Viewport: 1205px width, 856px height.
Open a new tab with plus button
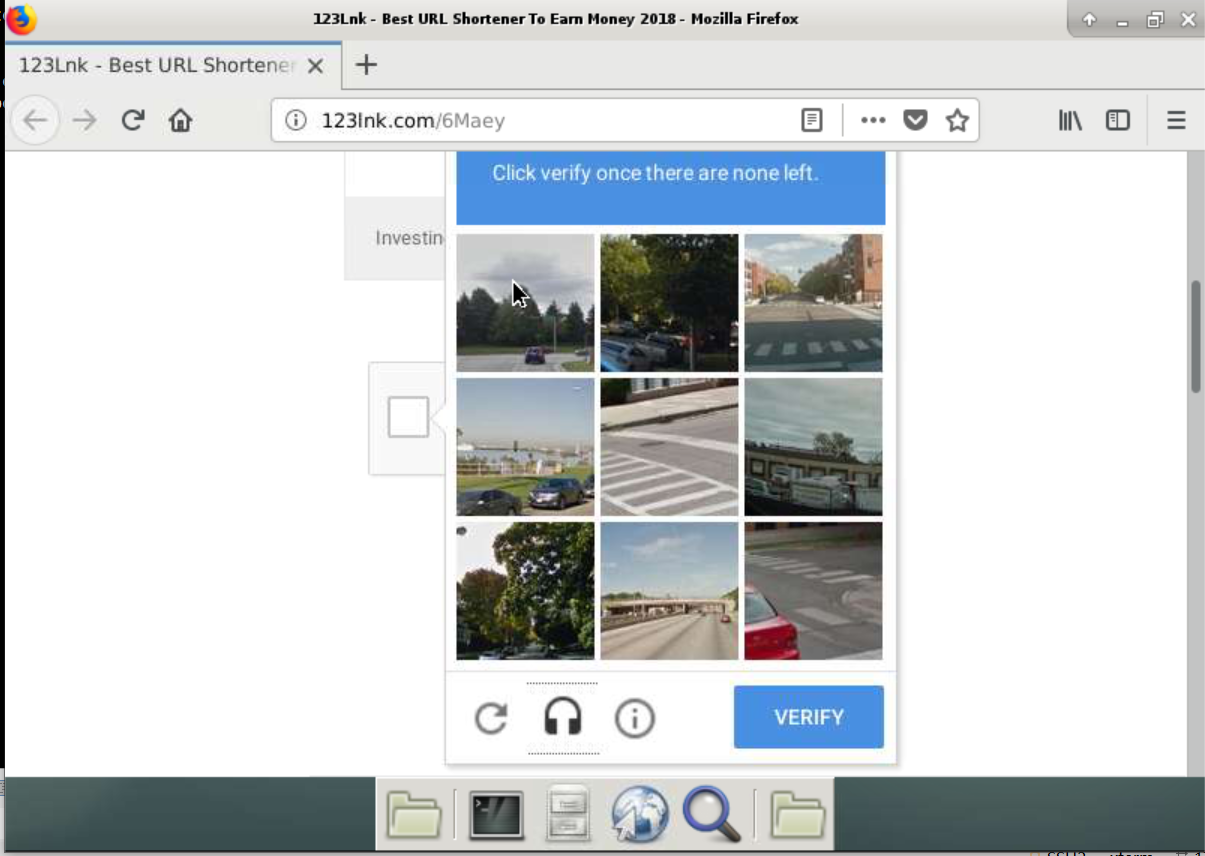point(367,66)
